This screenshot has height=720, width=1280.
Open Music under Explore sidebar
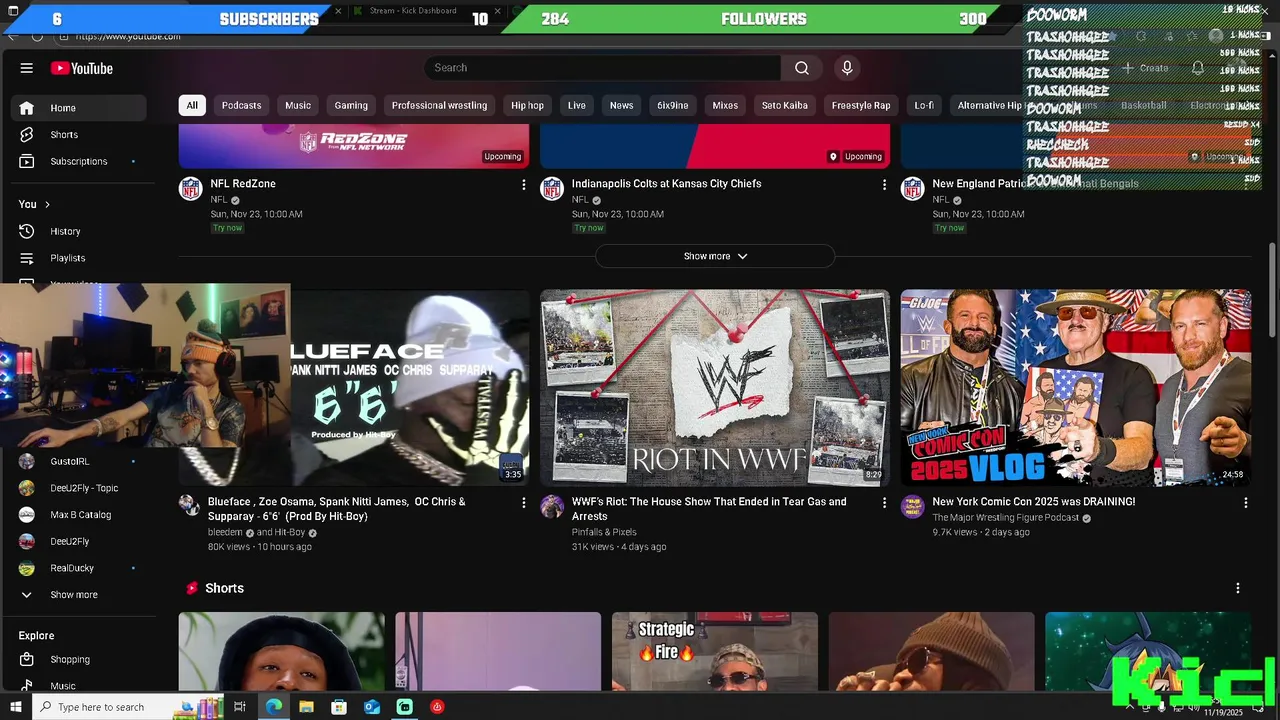(x=79, y=685)
